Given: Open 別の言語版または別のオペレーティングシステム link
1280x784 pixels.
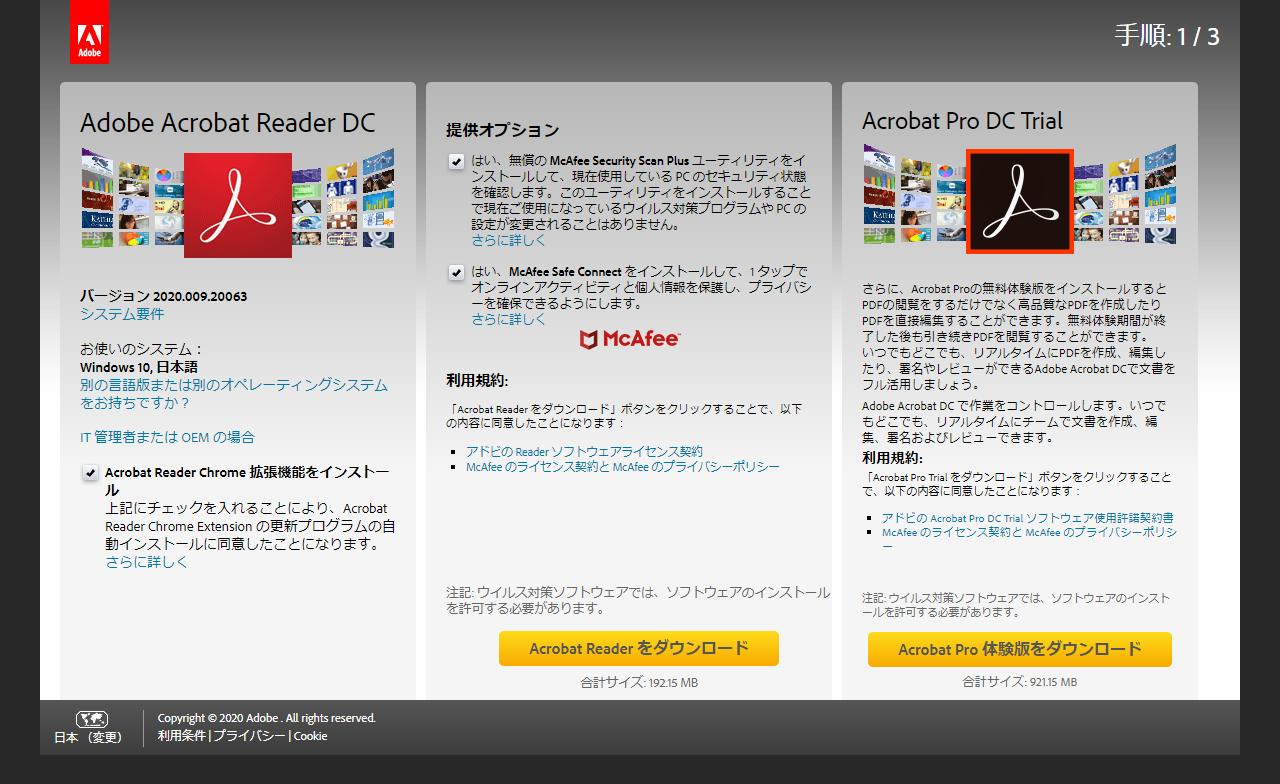Looking at the screenshot, I should pyautogui.click(x=234, y=394).
